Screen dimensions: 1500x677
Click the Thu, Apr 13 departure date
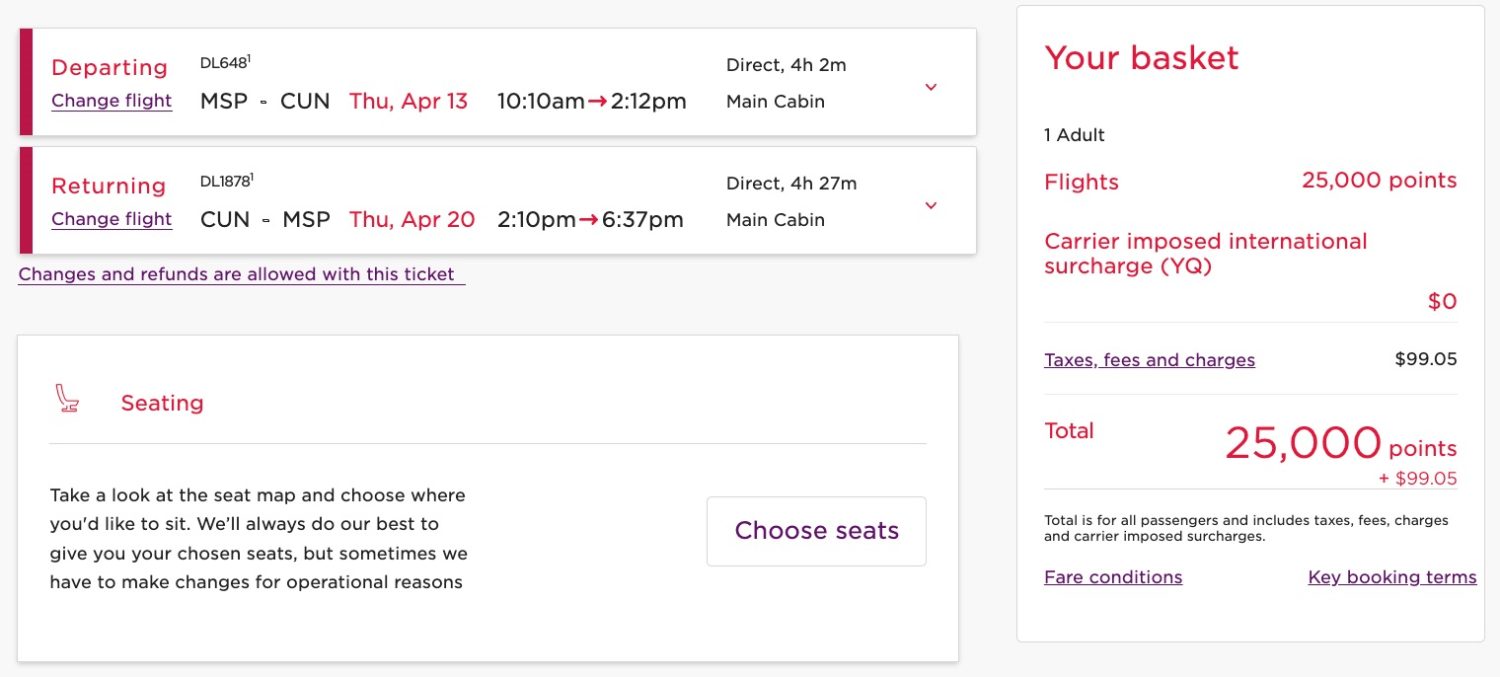click(408, 102)
